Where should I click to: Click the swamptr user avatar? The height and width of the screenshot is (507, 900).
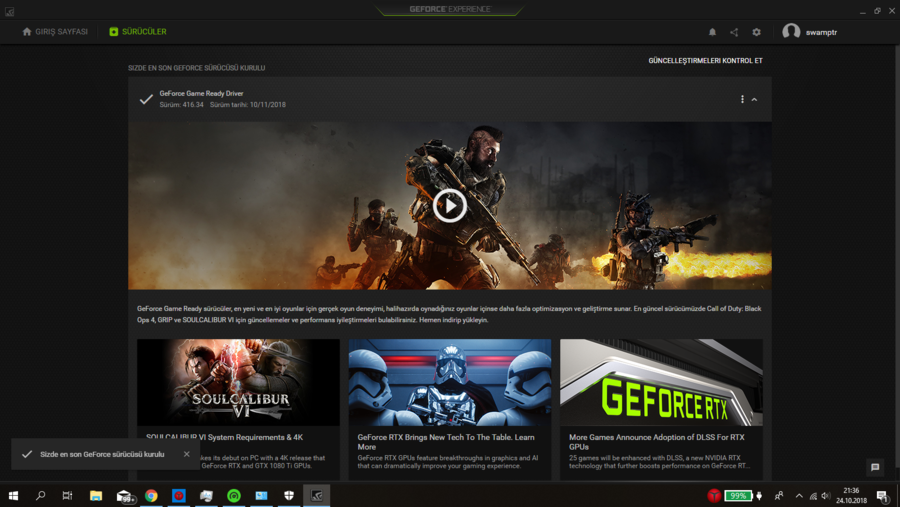tap(791, 32)
